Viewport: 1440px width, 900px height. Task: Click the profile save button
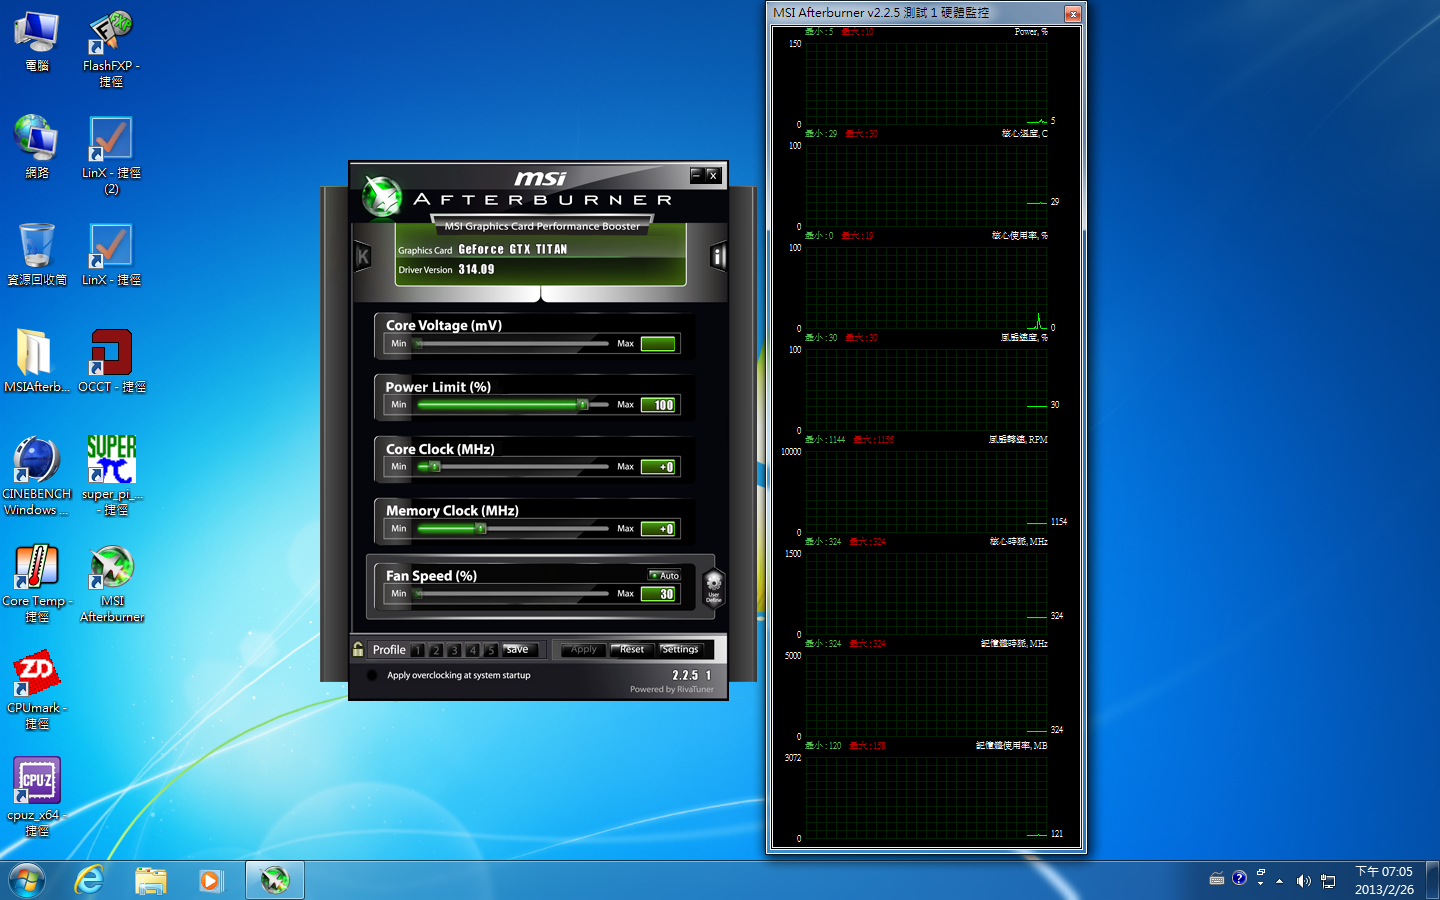520,650
